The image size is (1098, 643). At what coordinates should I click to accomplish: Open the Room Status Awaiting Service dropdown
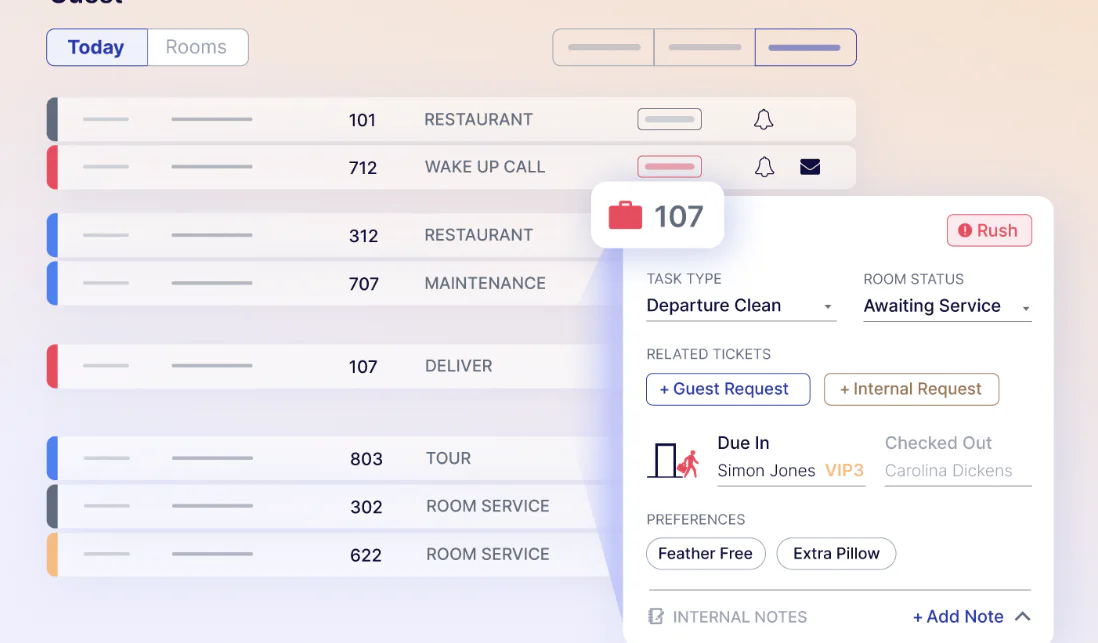[x=947, y=306]
